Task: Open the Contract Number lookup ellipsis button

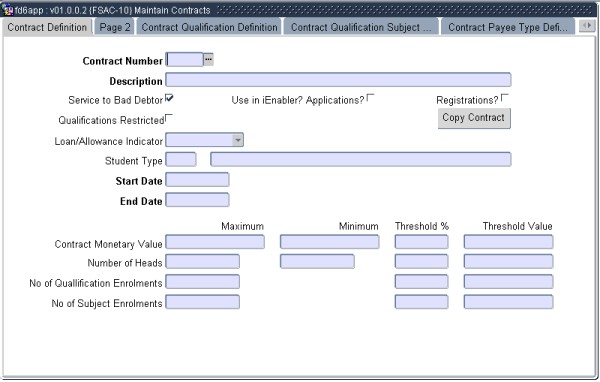Action: [208, 59]
